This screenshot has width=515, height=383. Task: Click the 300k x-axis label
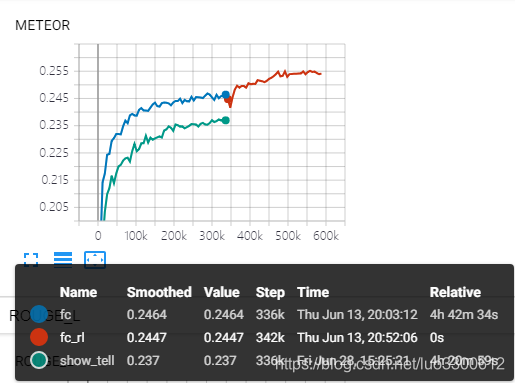(x=212, y=236)
